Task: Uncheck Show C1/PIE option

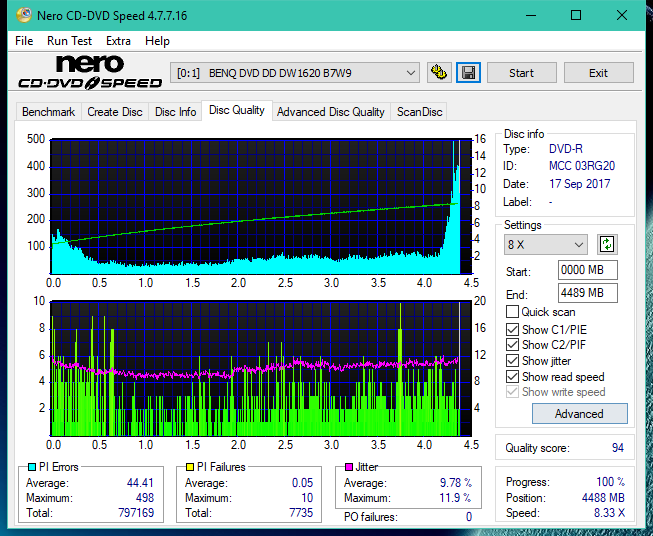Action: click(512, 329)
